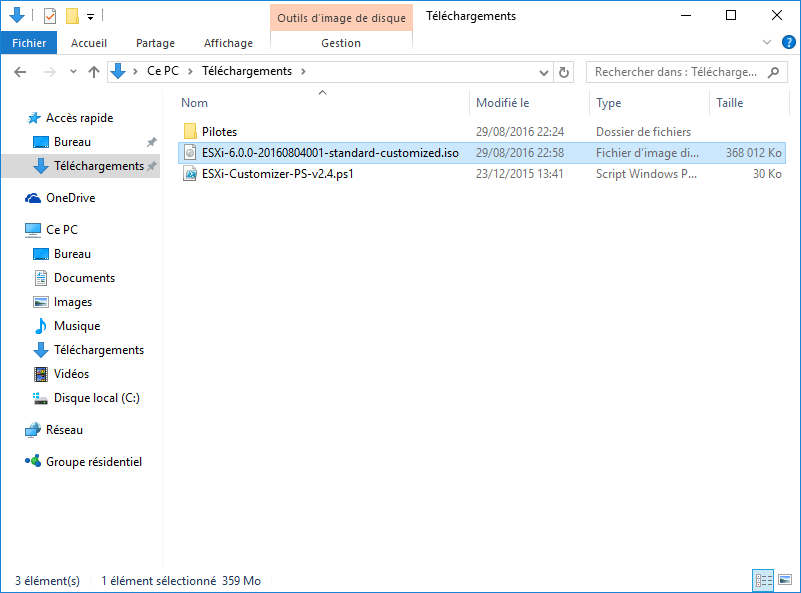Click the 368 012 Ko size cell
The width and height of the screenshot is (801, 593).
(753, 153)
